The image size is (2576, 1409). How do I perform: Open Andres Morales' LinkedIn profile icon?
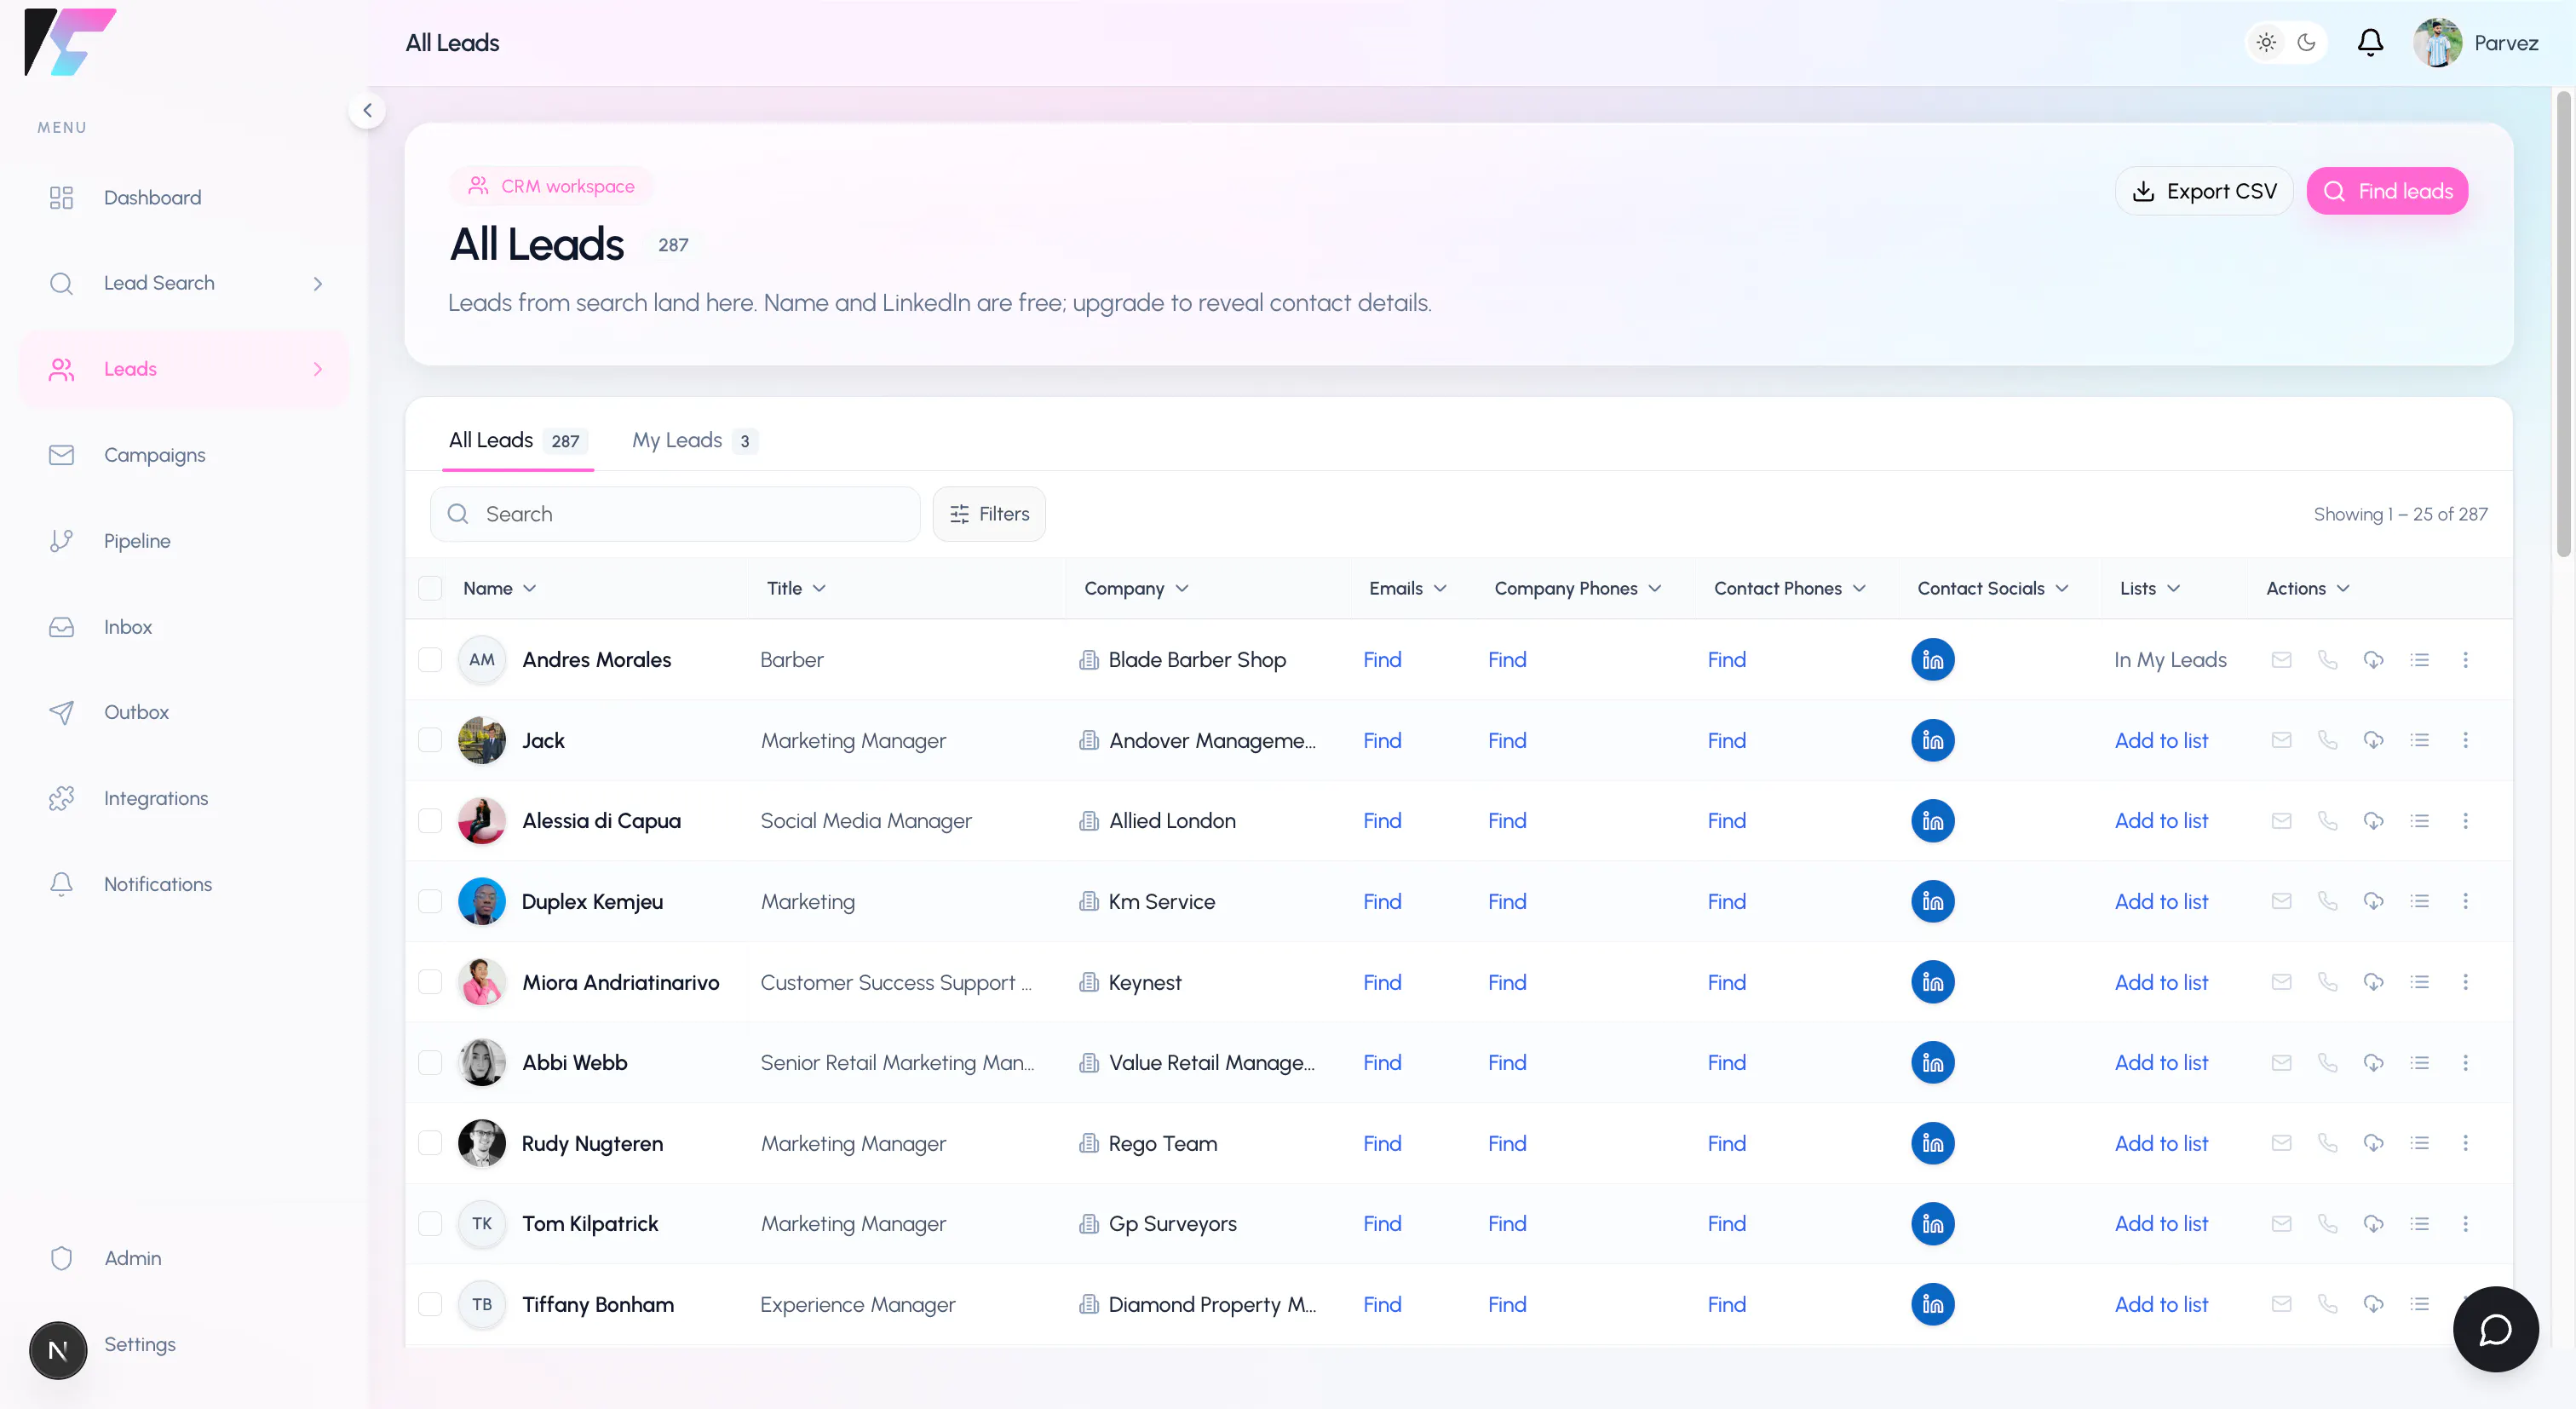click(x=1932, y=660)
